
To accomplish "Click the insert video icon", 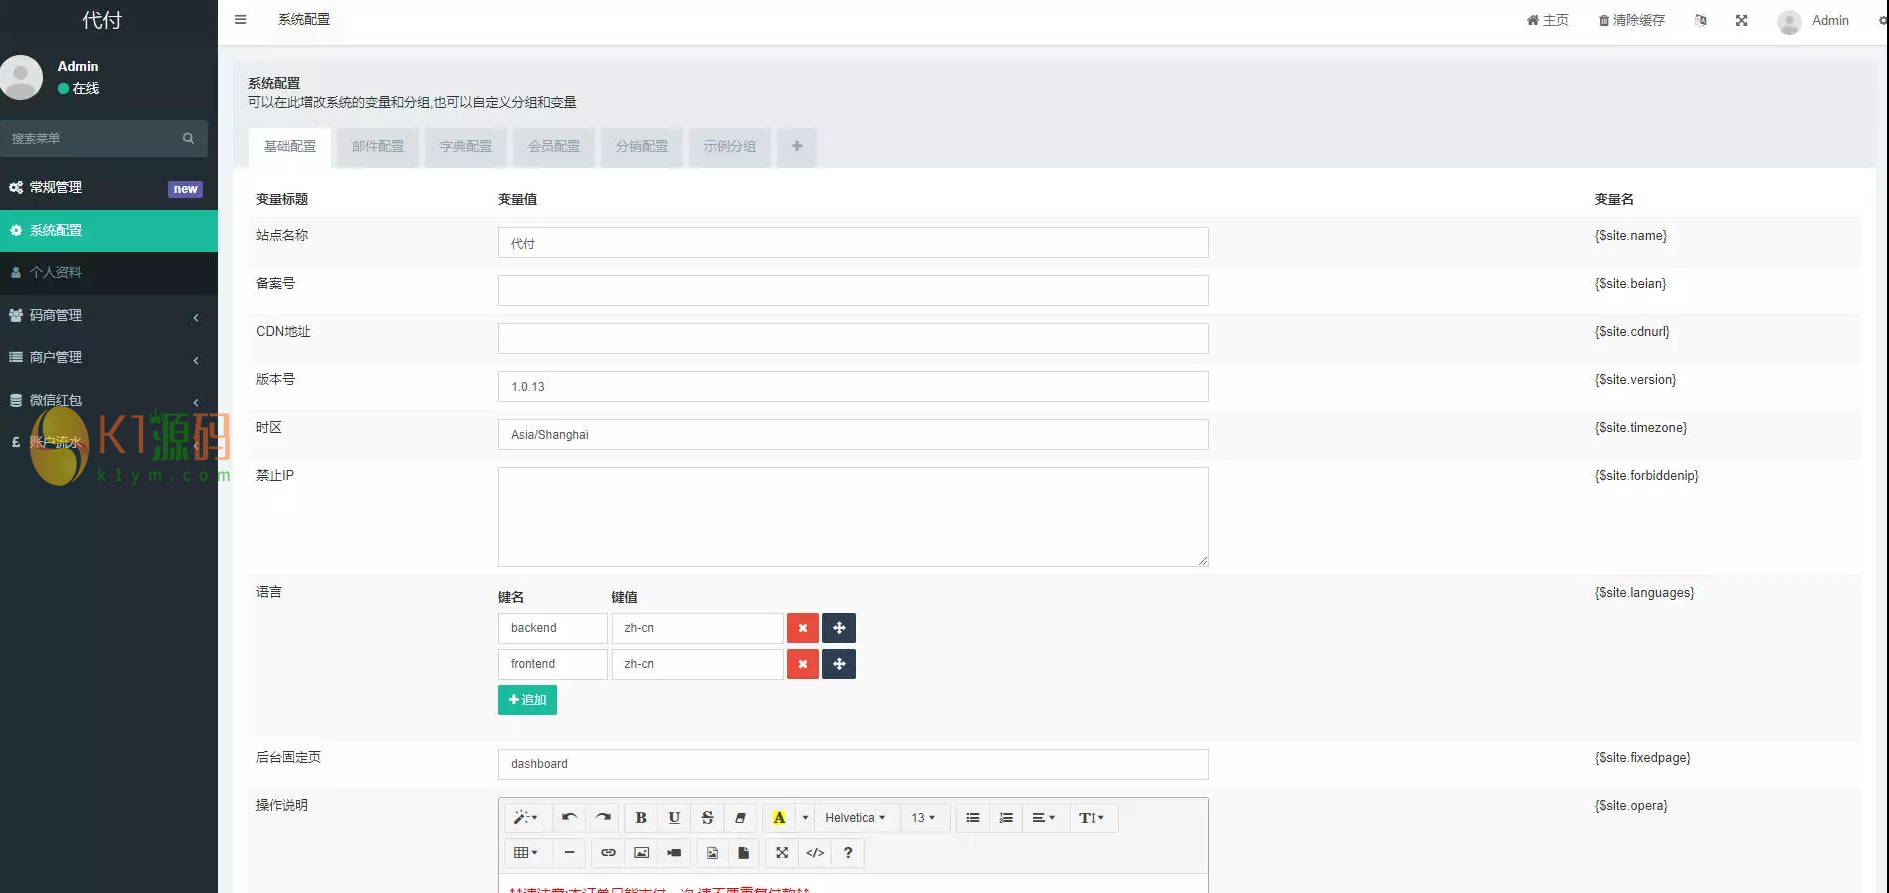I will (674, 853).
